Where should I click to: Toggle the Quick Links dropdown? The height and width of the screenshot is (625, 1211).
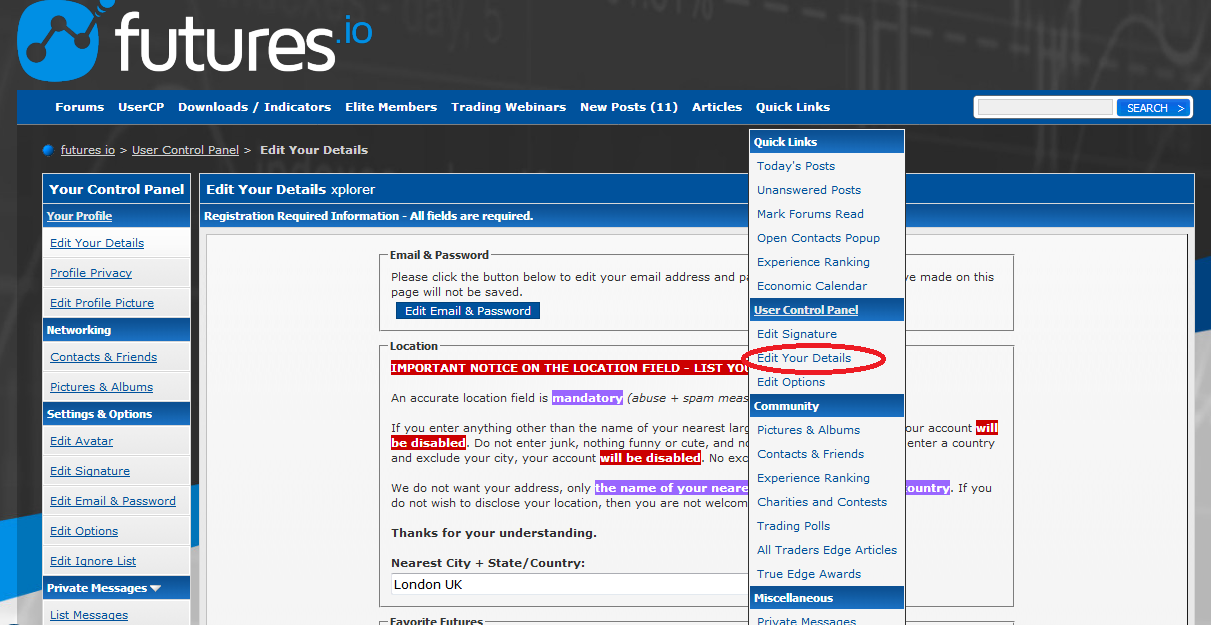pyautogui.click(x=793, y=107)
